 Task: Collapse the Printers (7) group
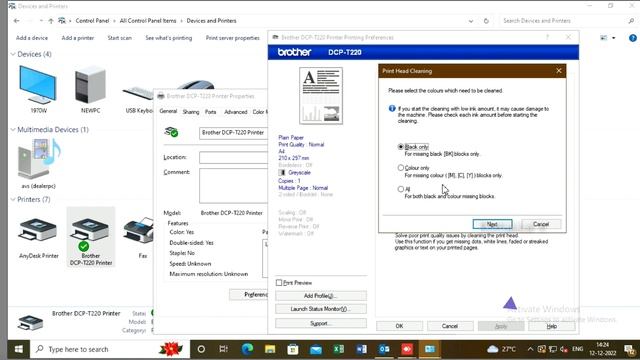coord(13,199)
